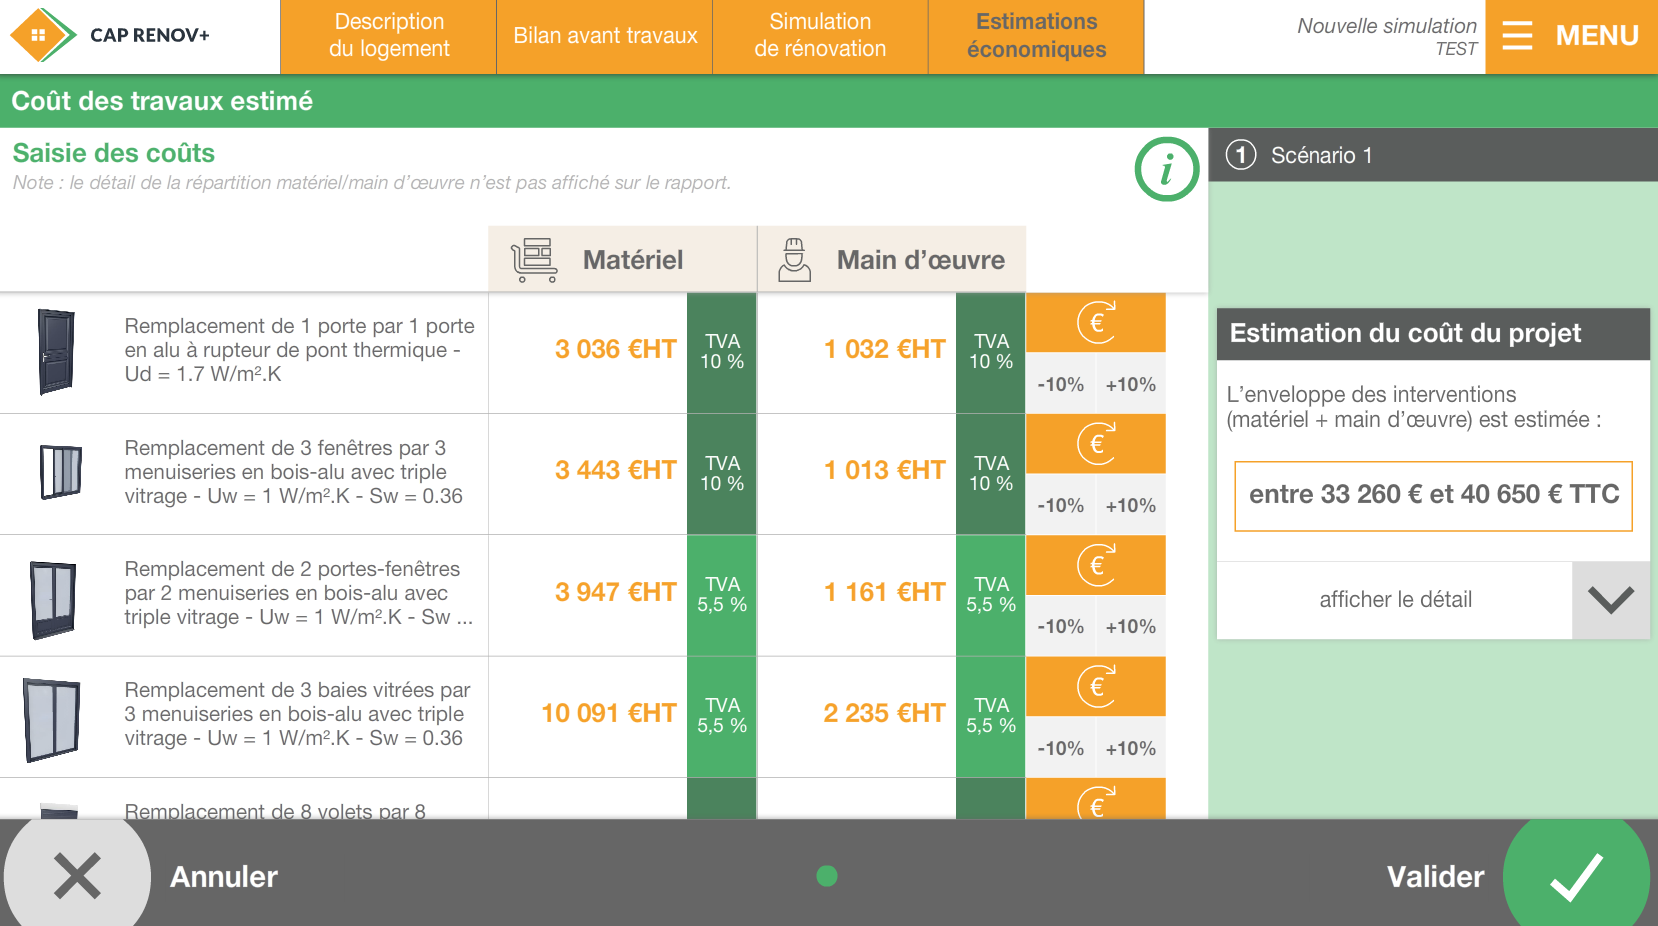Click afficher le détail text
Image resolution: width=1658 pixels, height=926 pixels.
(1396, 600)
